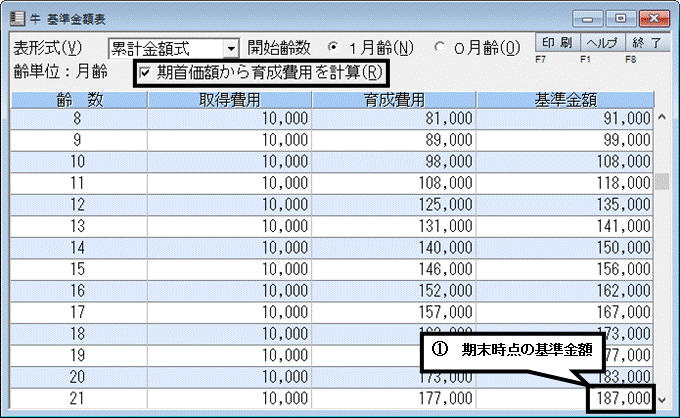Screen dimensions: 680x418
Task: Select the 齢数 cell 16
Action: click(79, 291)
